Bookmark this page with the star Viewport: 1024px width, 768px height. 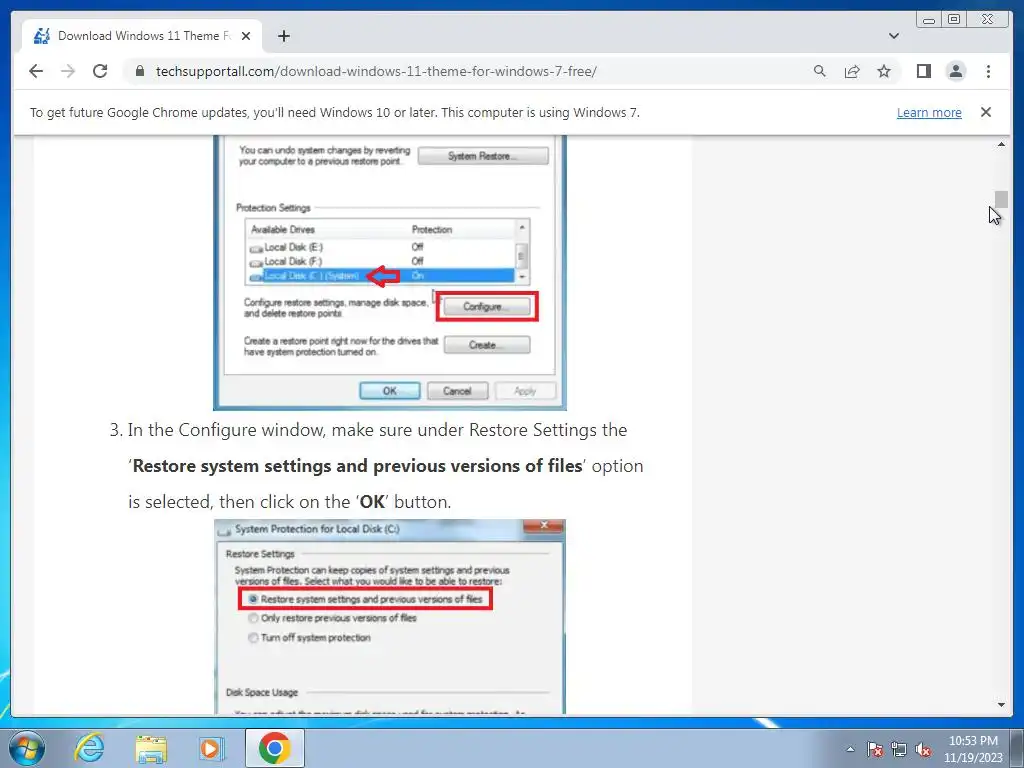(884, 71)
